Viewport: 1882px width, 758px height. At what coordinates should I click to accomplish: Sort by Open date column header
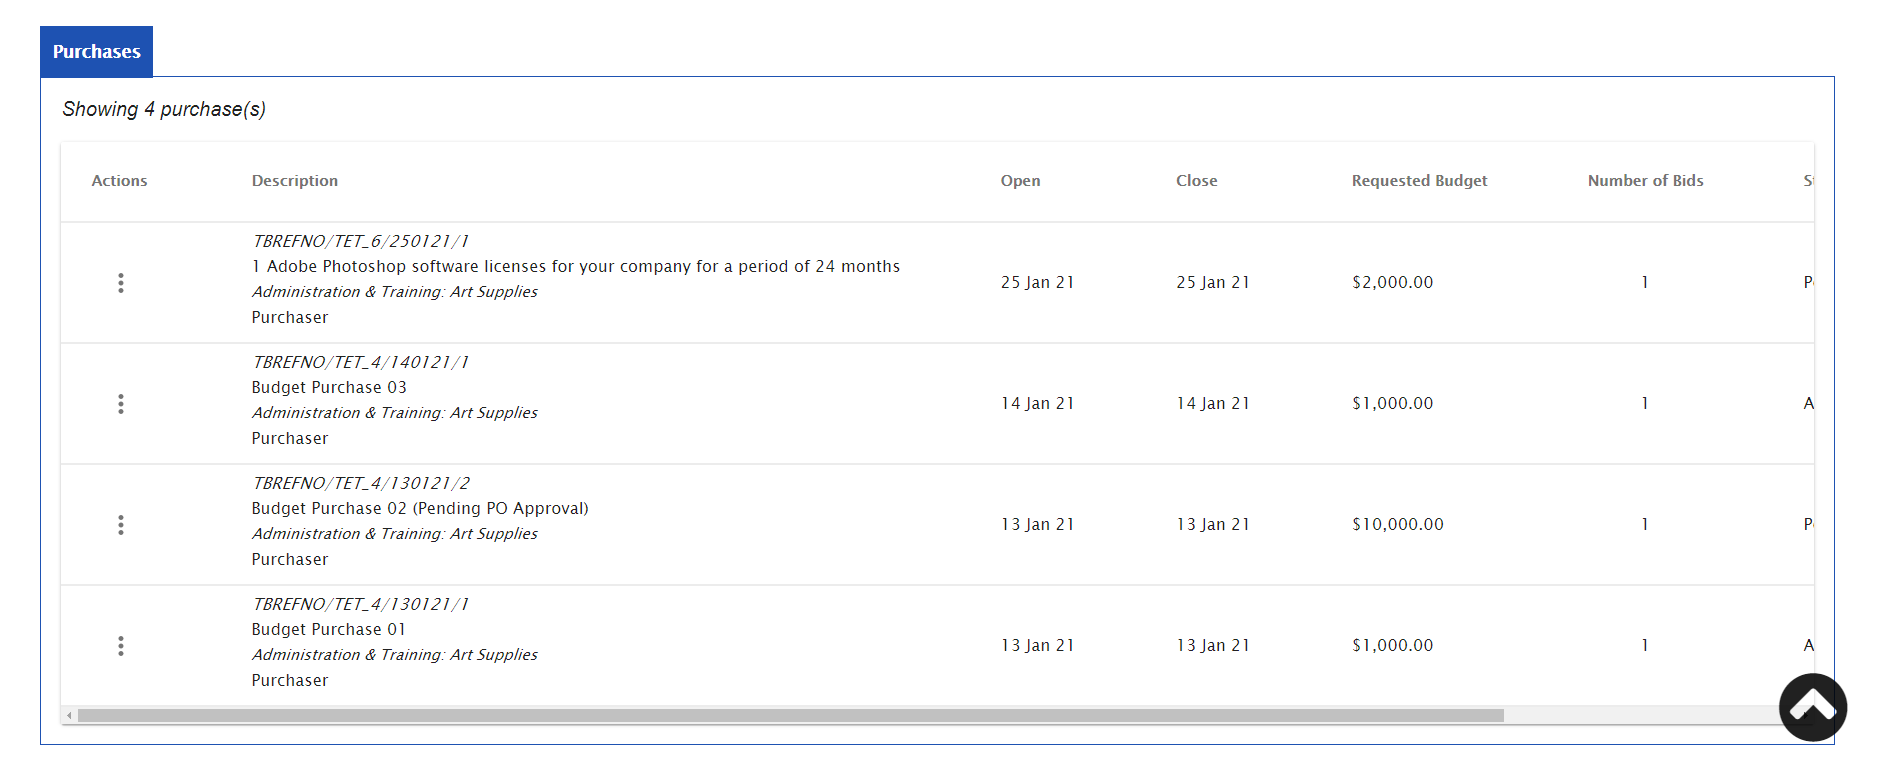point(1020,181)
